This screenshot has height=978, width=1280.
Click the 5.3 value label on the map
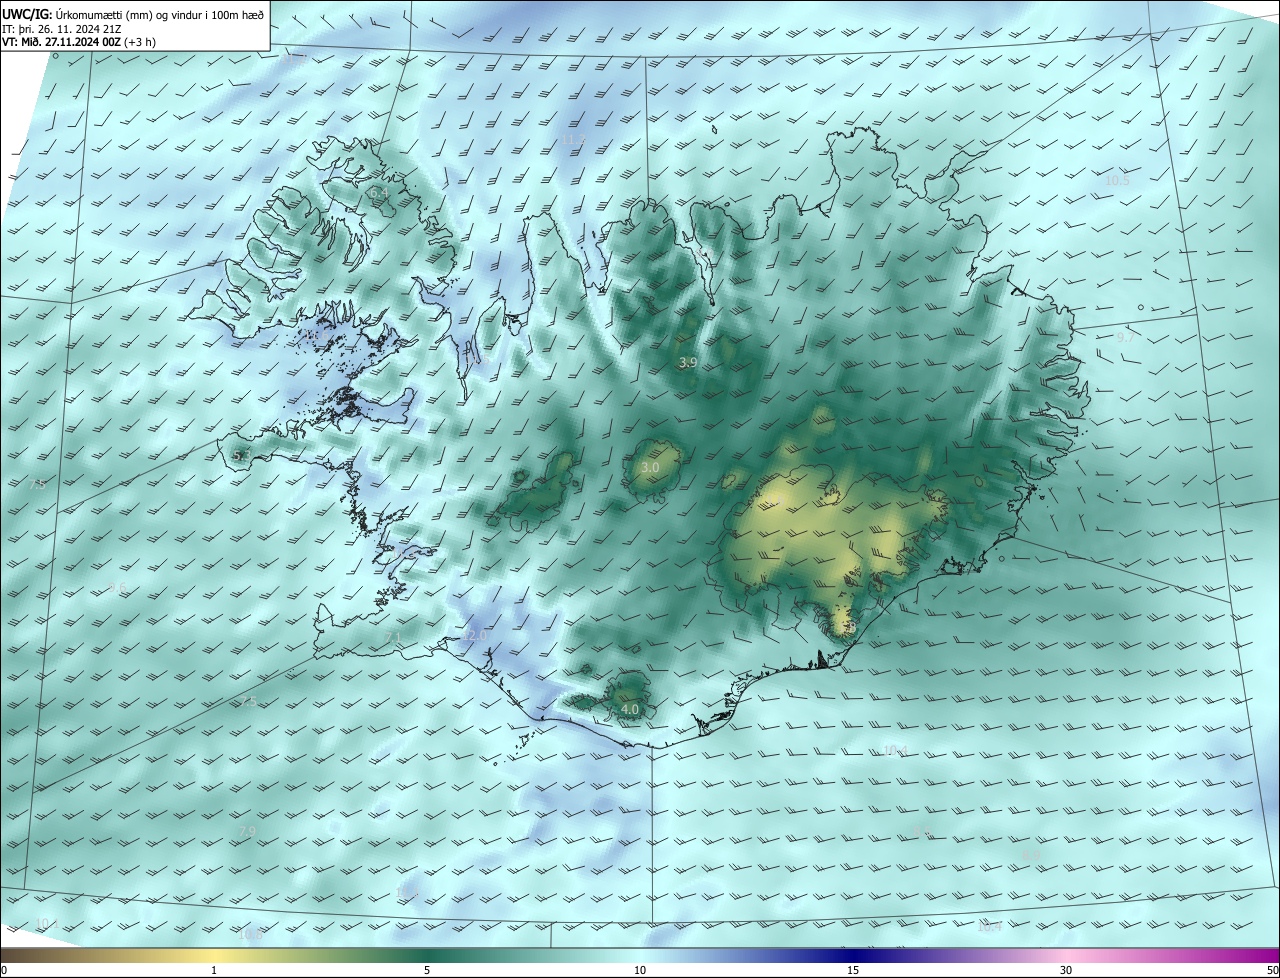coord(241,456)
